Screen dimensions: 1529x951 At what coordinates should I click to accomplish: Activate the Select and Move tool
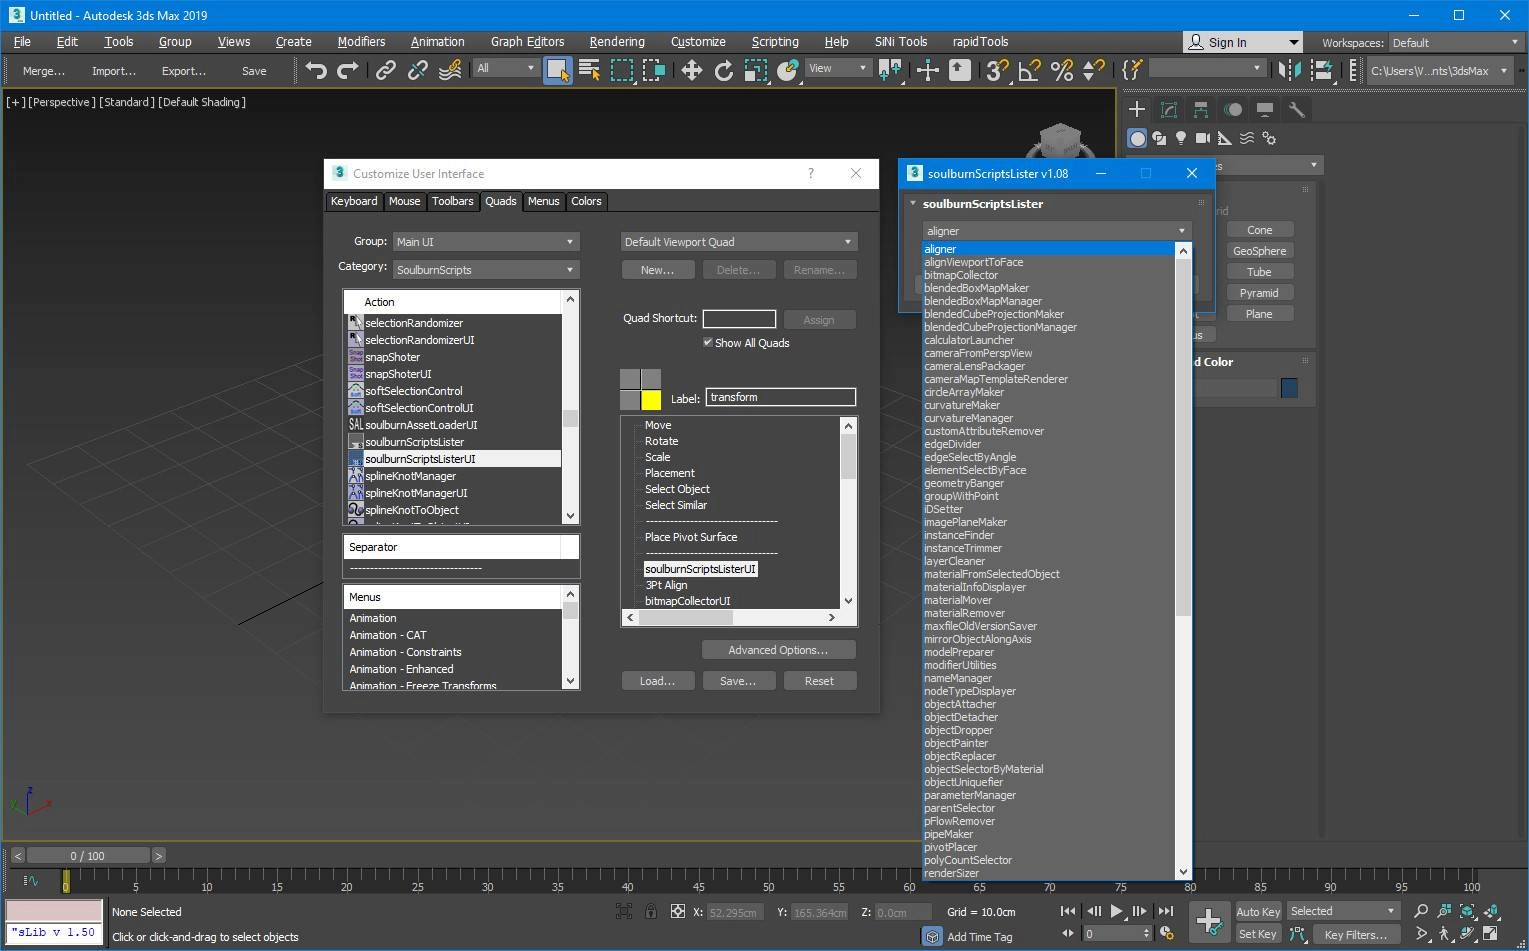coord(691,70)
